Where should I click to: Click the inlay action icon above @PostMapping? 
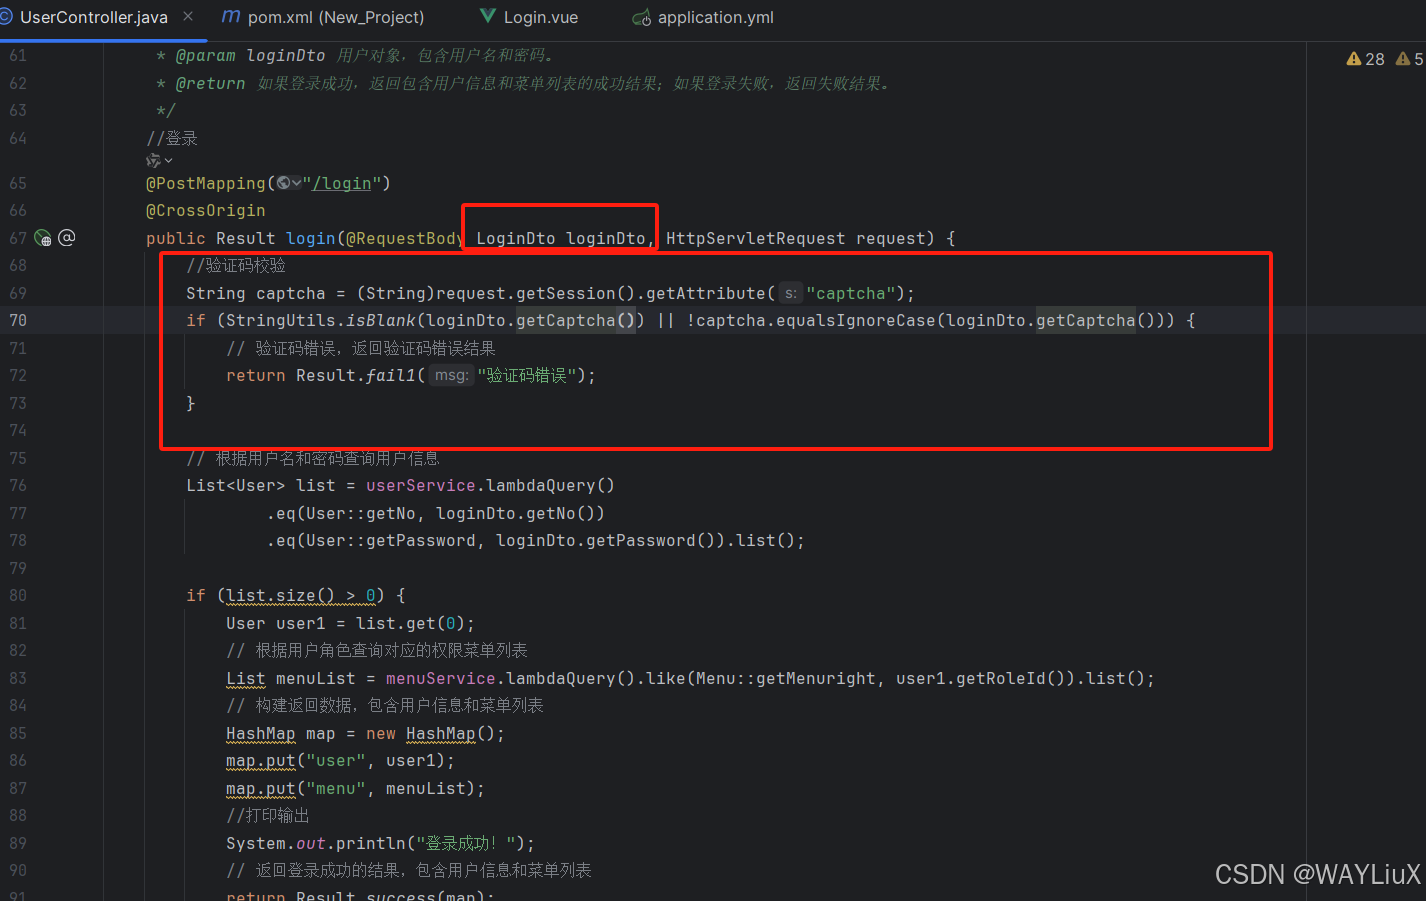point(155,160)
